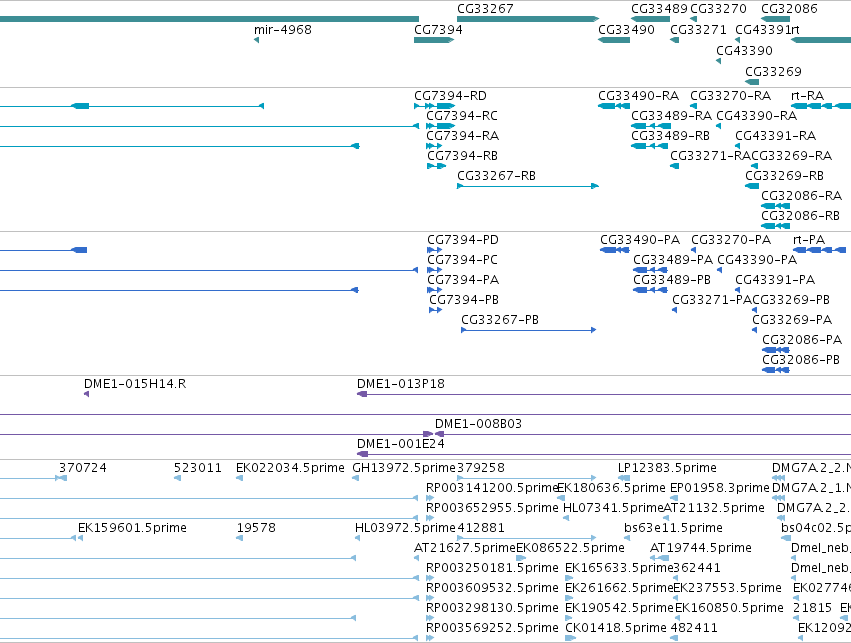Image resolution: width=851 pixels, height=643 pixels.
Task: Select the CG43391-RA transcript label
Action: pos(776,136)
